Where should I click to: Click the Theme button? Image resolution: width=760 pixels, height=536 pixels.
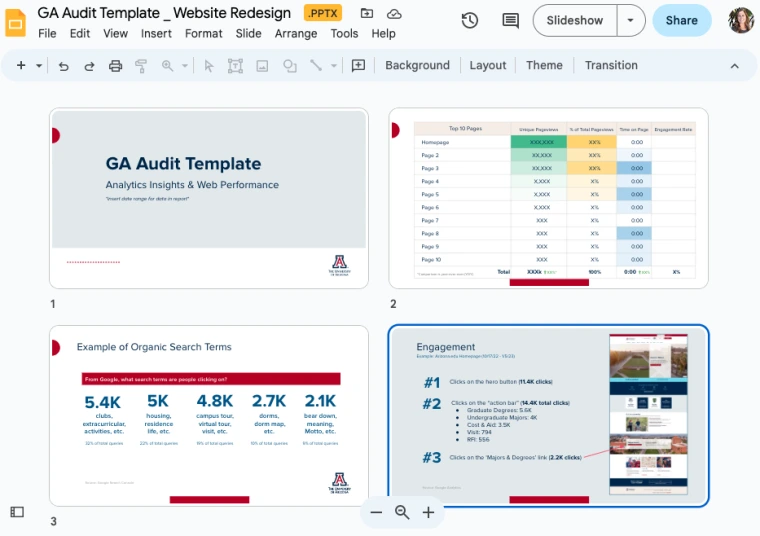click(544, 65)
